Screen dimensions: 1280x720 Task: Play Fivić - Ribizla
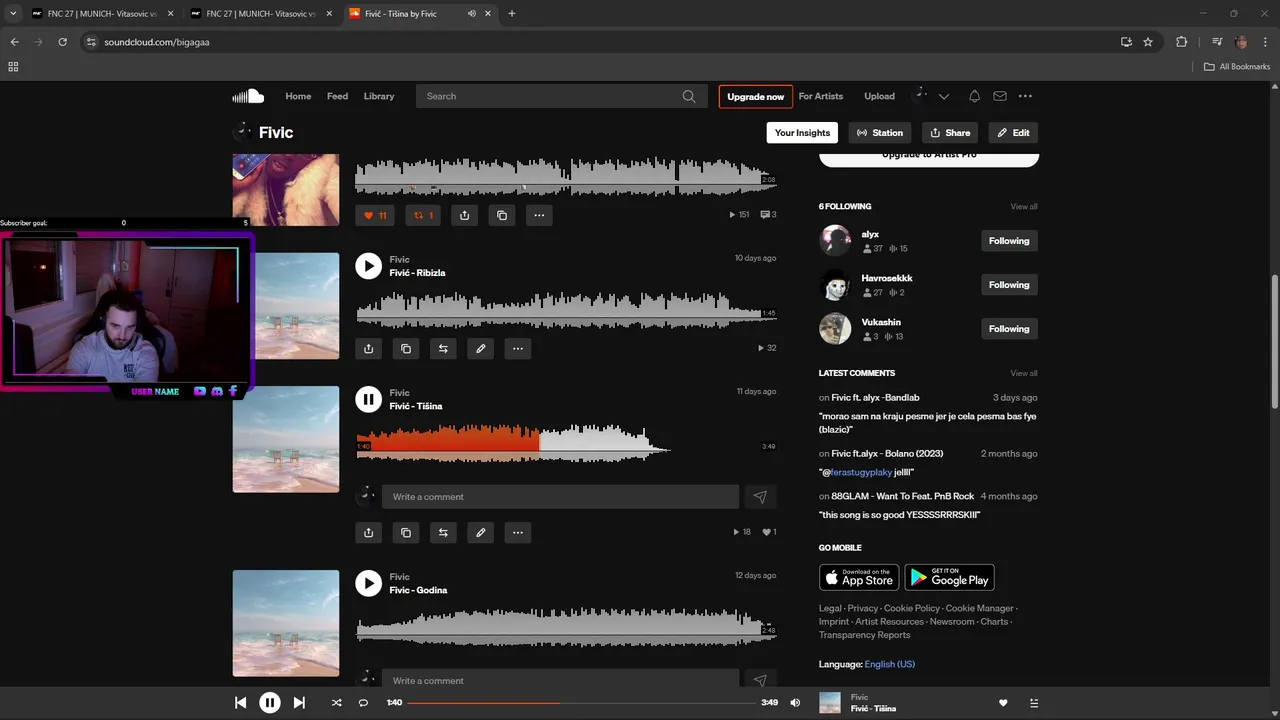click(368, 266)
